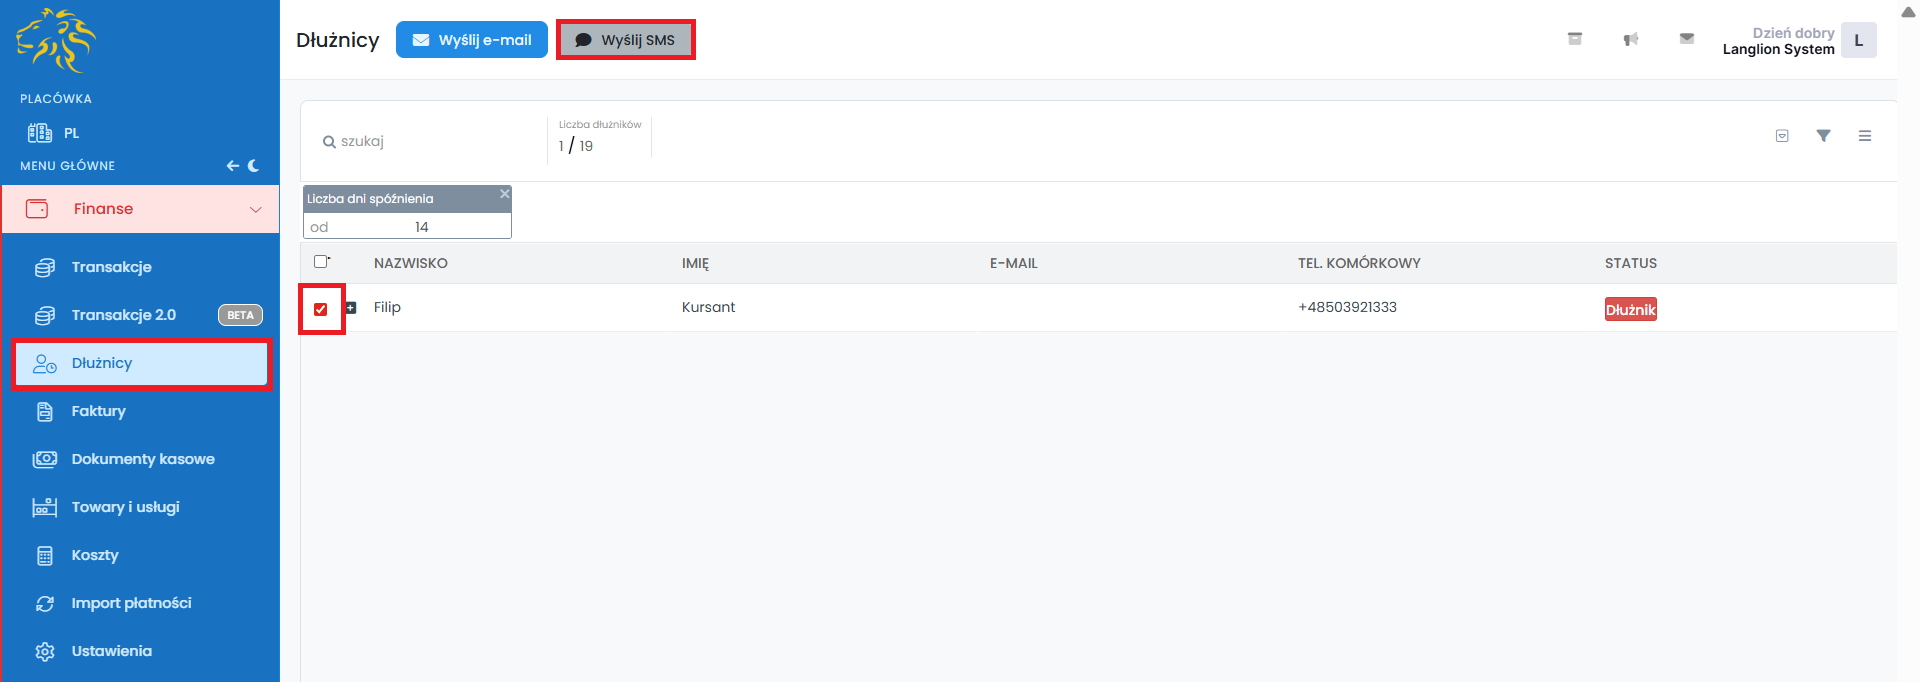Click the Langlion lion logo

click(56, 41)
